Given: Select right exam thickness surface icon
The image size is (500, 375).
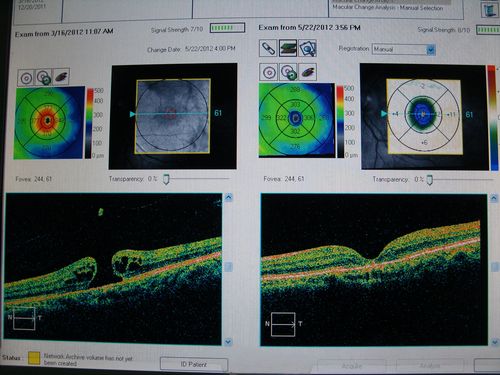Looking at the screenshot, I should click(x=307, y=72).
